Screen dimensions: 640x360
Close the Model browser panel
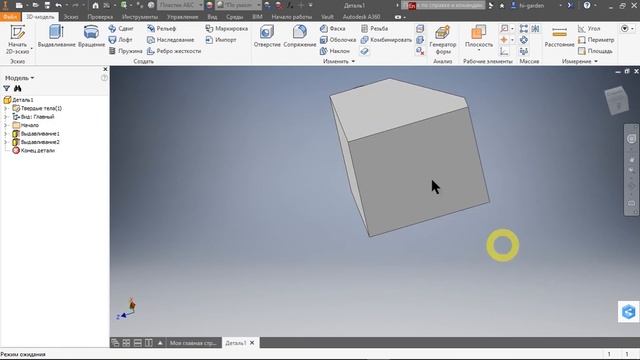[105, 69]
